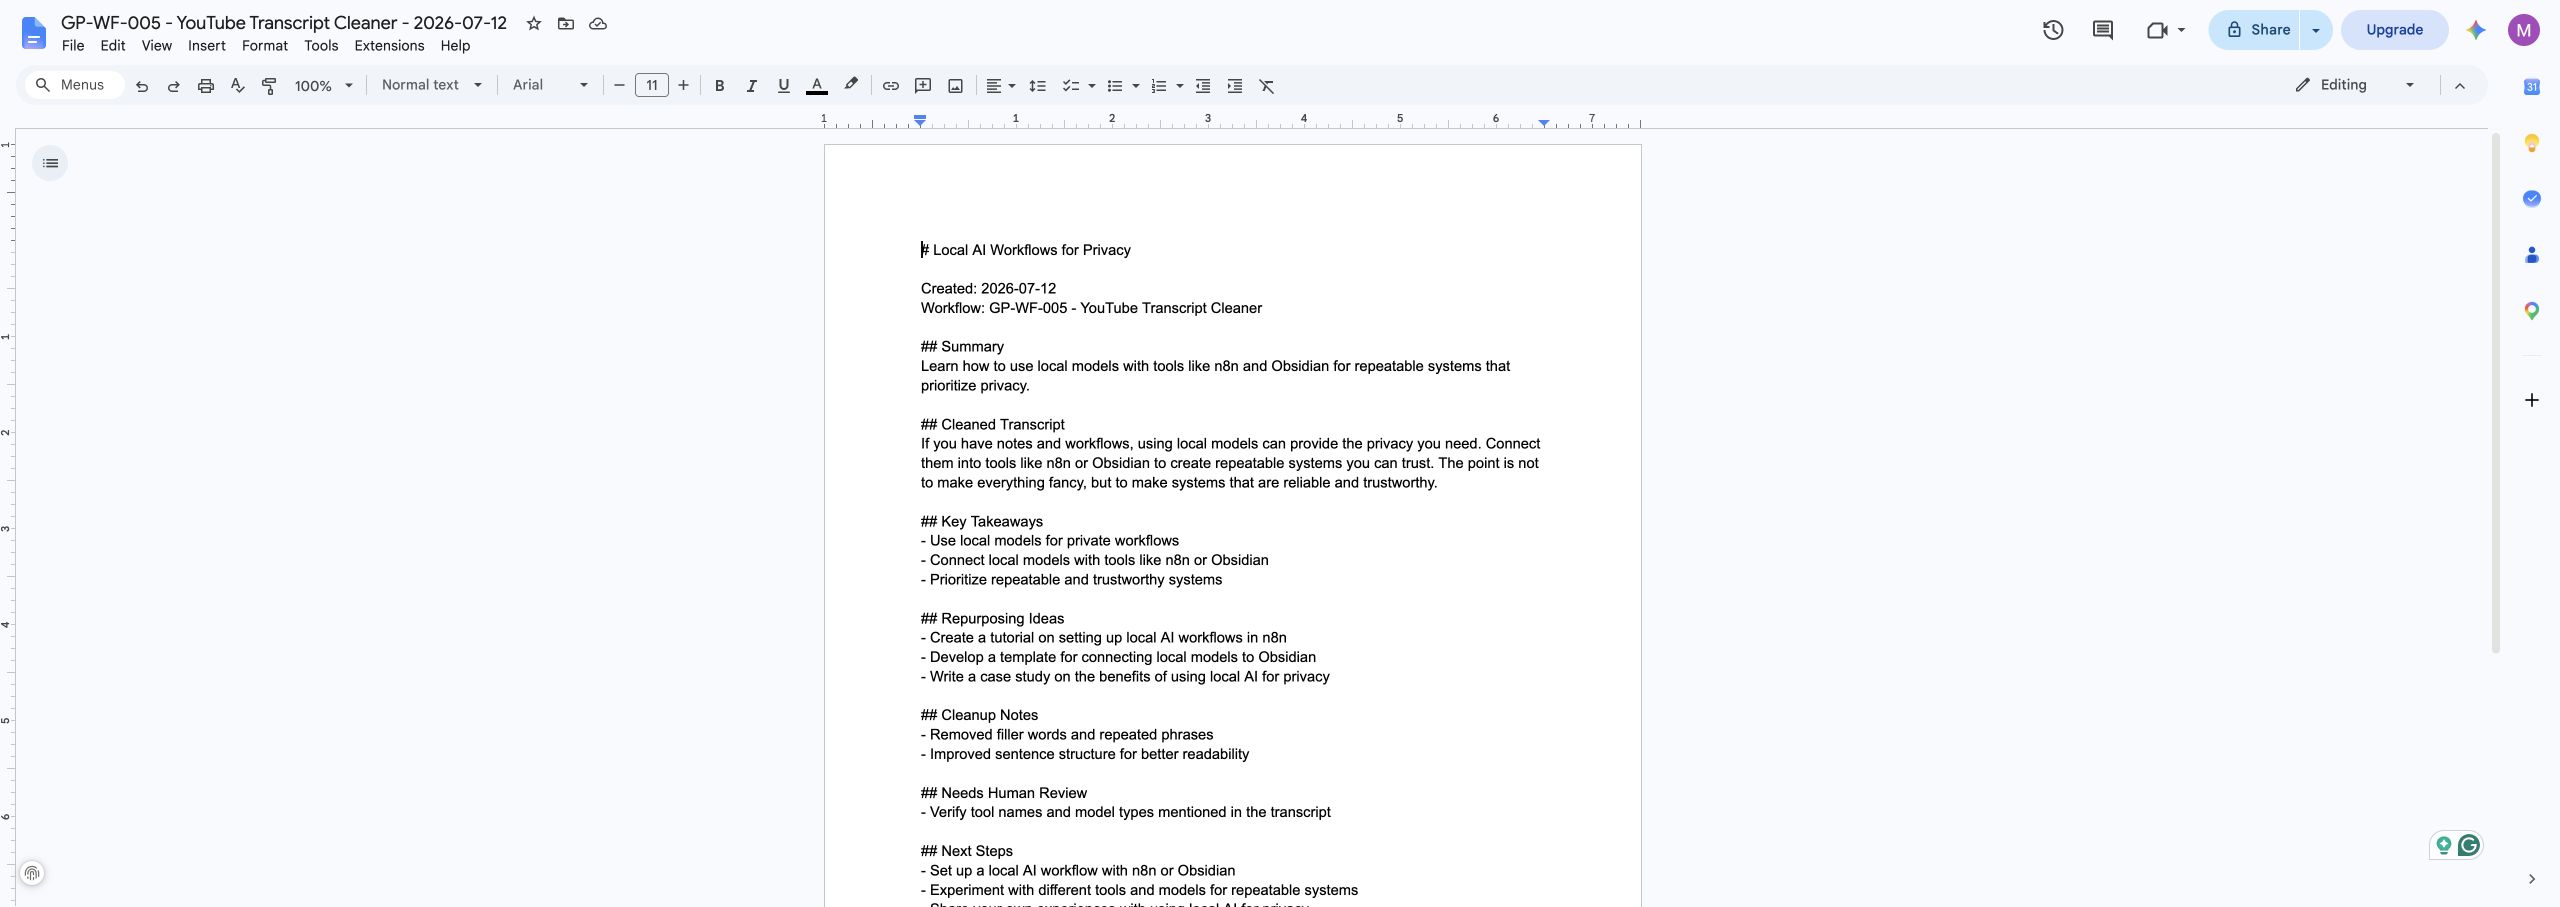Open the Gemini assistant
Image resolution: width=2560 pixels, height=907 pixels.
(x=2476, y=30)
